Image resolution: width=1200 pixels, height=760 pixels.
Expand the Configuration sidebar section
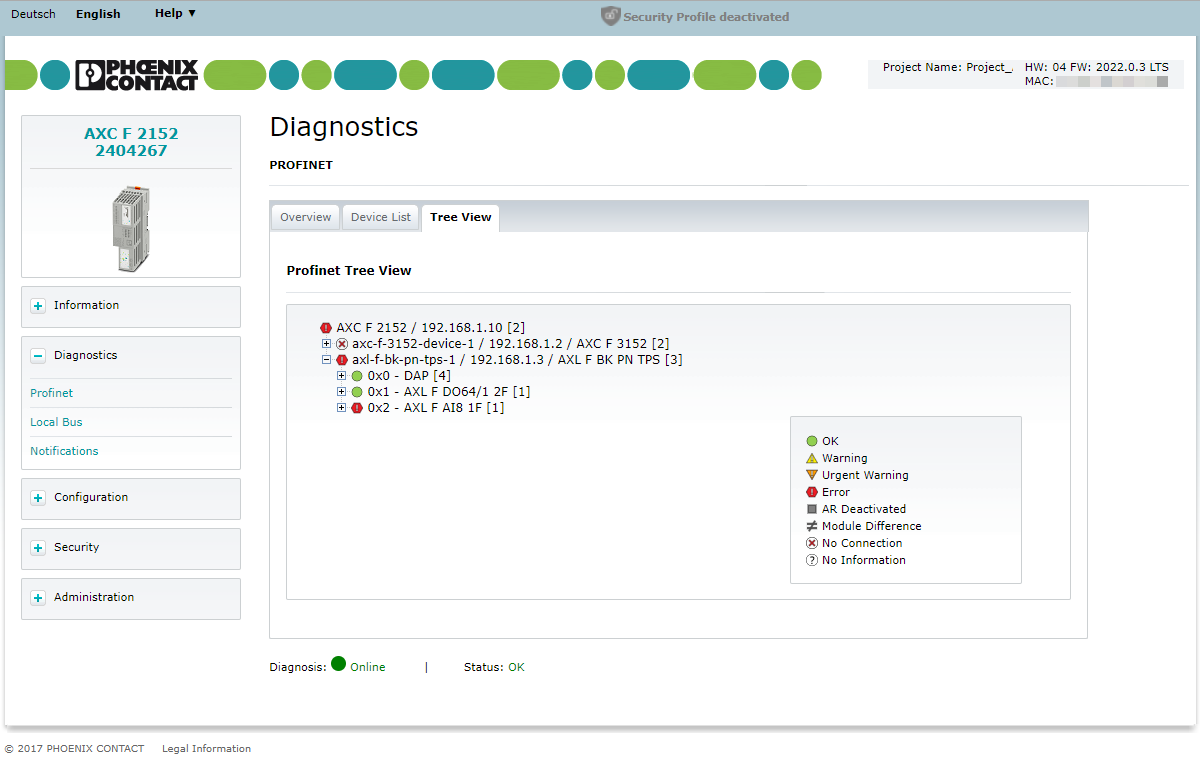pos(38,498)
